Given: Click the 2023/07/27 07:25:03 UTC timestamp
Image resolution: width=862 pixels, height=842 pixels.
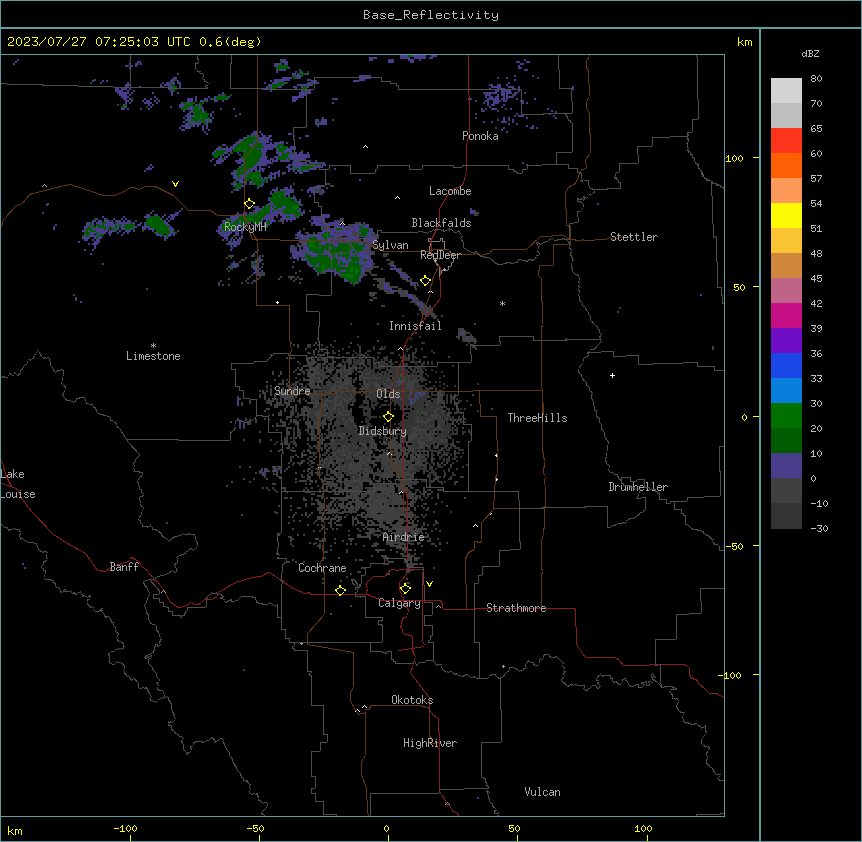Looking at the screenshot, I should point(99,42).
